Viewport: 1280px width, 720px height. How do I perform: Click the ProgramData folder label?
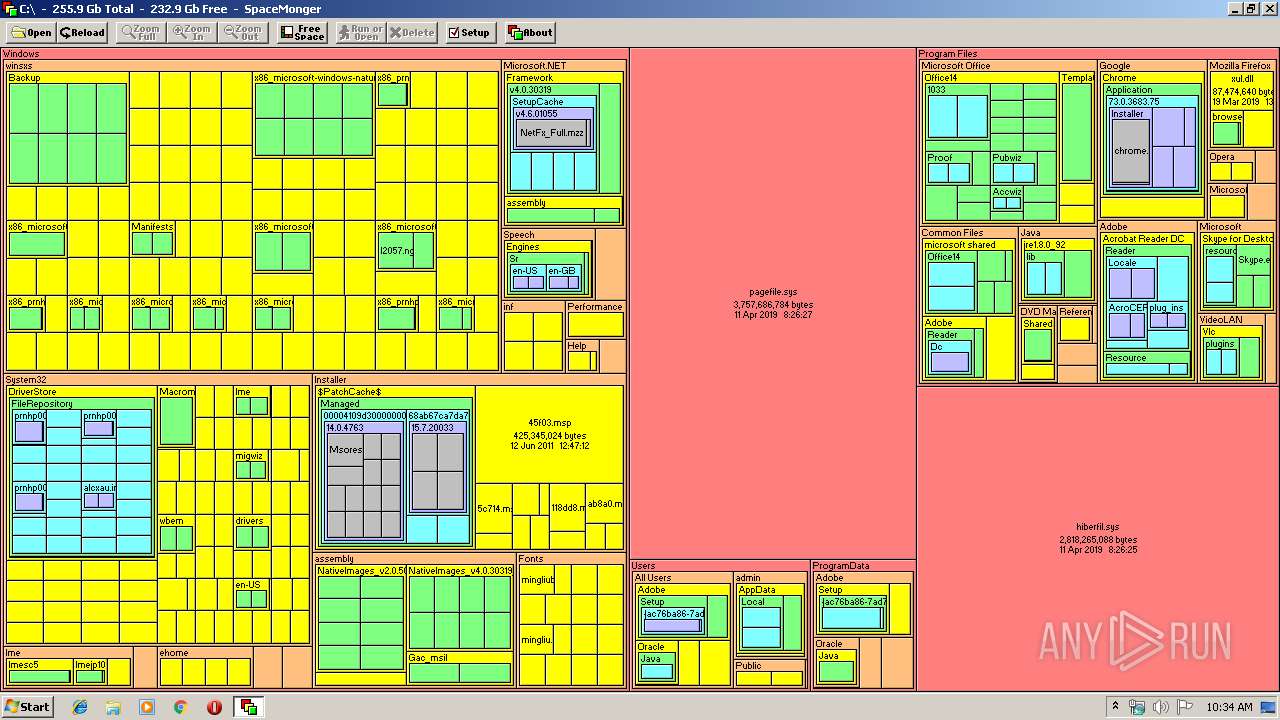pos(841,566)
